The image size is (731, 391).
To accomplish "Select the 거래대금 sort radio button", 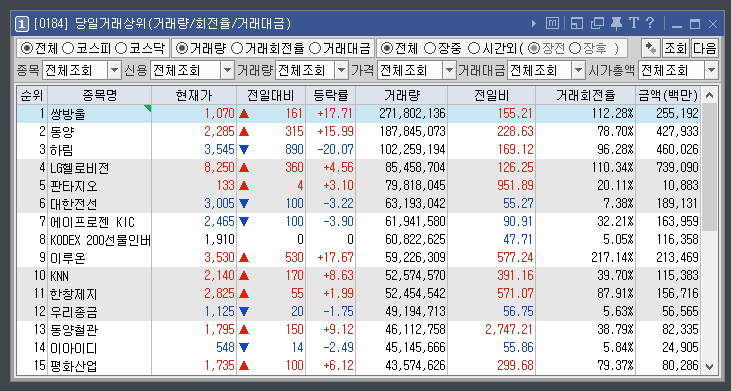I will [316, 48].
